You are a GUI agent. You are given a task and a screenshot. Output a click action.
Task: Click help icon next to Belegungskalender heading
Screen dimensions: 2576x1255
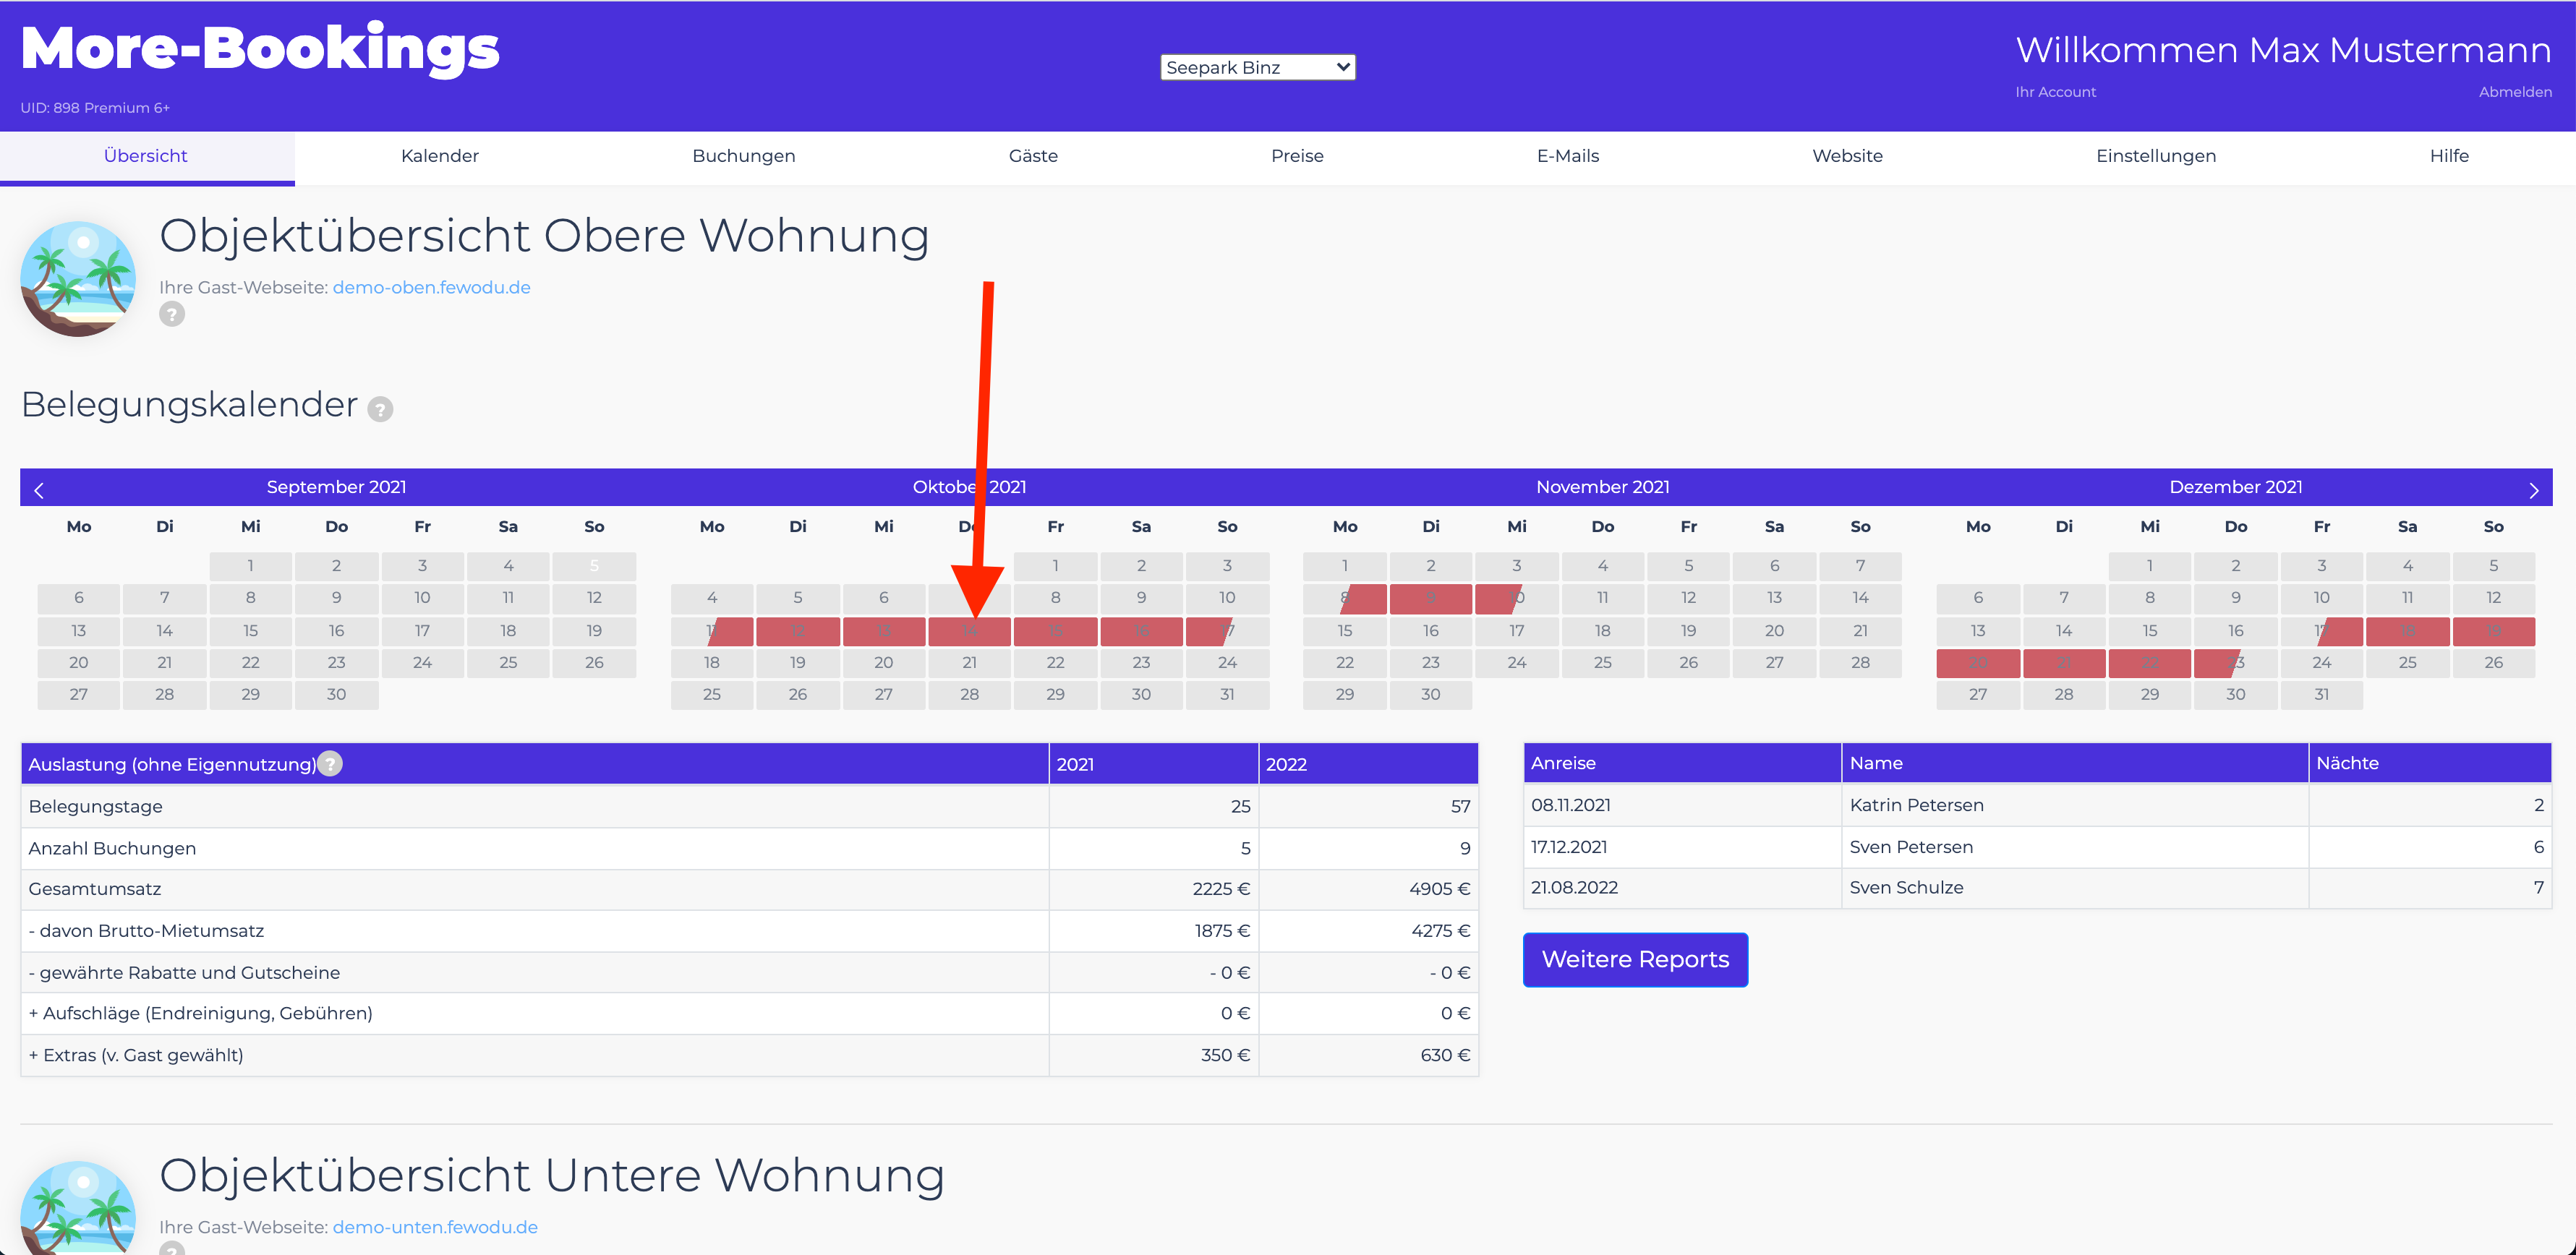coord(380,408)
